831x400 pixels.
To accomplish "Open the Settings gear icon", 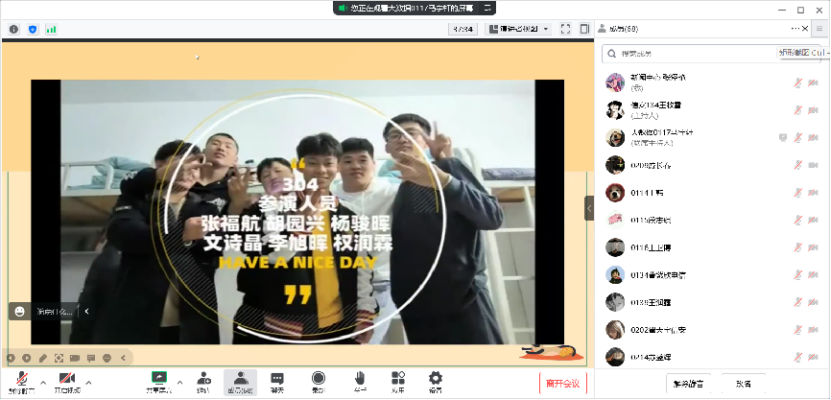I will pyautogui.click(x=435, y=380).
